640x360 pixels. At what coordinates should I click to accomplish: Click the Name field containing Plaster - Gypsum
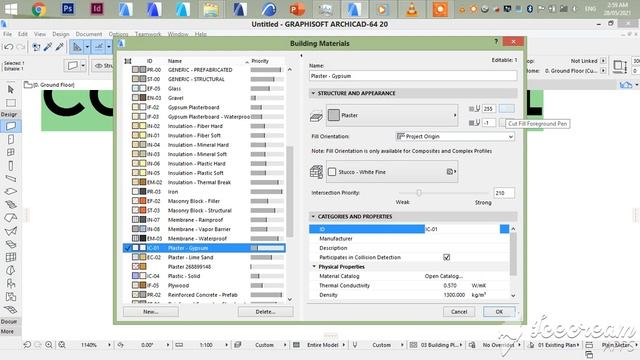point(413,76)
